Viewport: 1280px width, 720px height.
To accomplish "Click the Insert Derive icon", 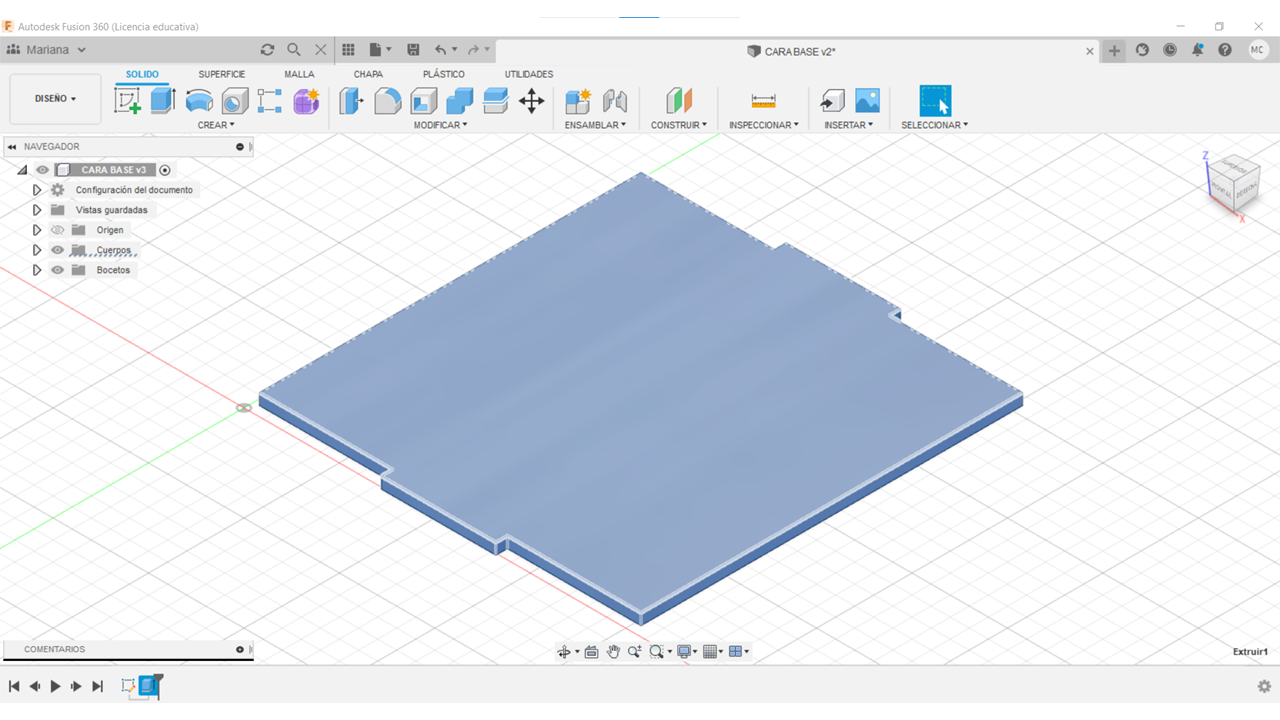I will [x=832, y=100].
